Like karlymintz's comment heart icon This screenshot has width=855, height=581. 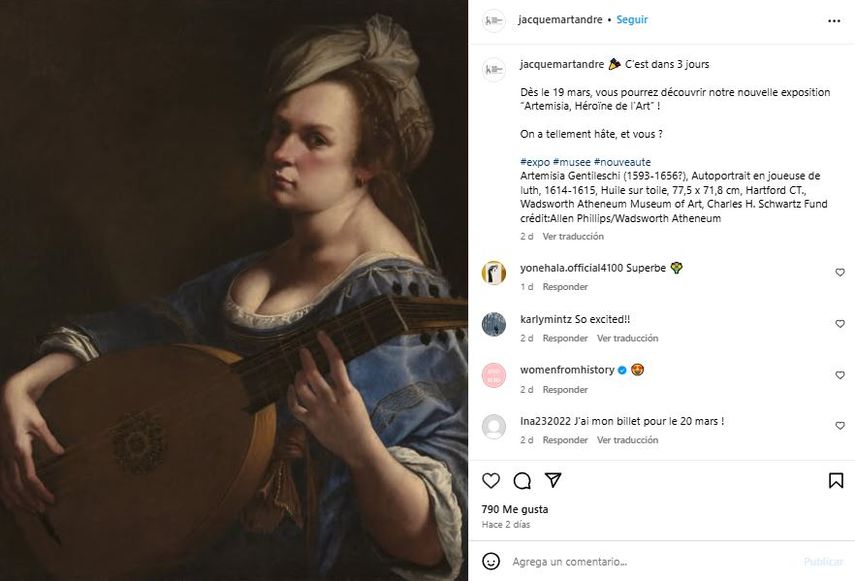pos(839,323)
